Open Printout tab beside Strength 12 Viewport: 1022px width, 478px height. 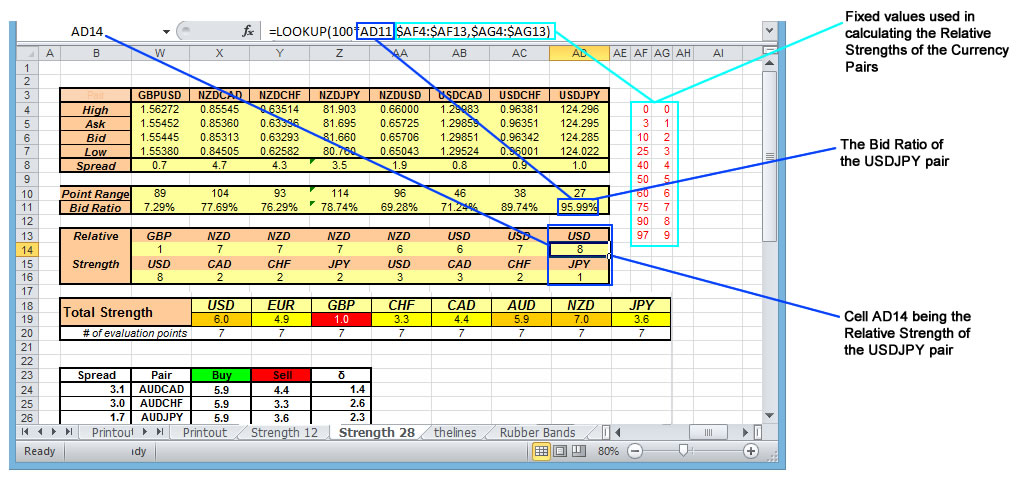tap(205, 432)
